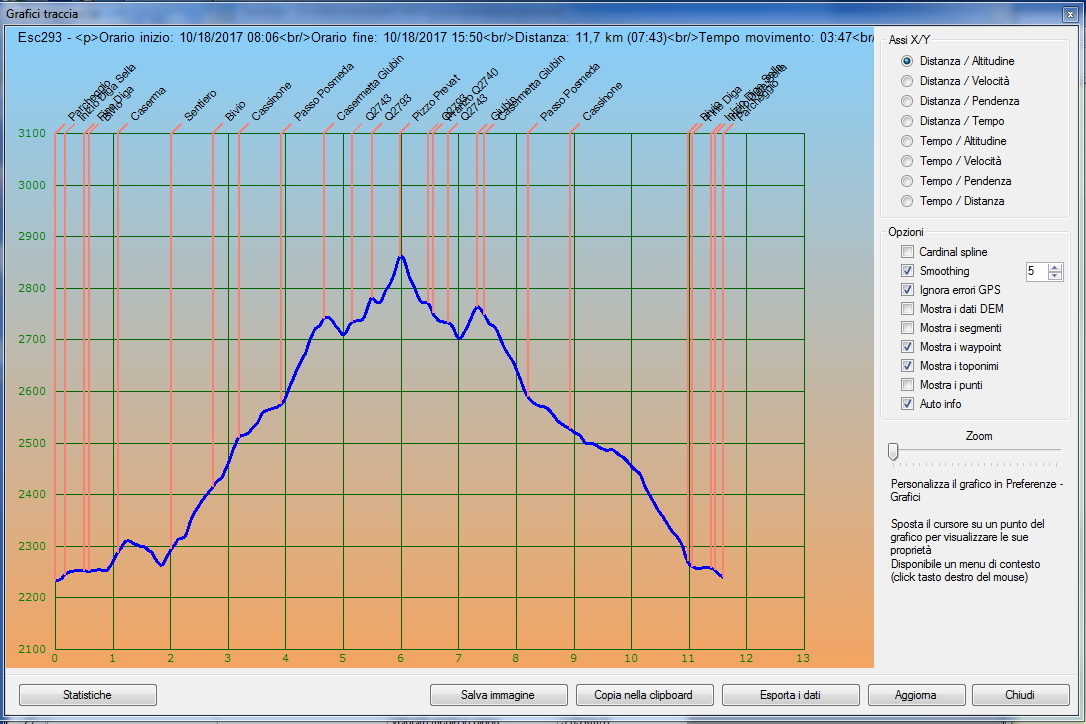Click the Zoom slider handle
1086x724 pixels.
pos(893,451)
